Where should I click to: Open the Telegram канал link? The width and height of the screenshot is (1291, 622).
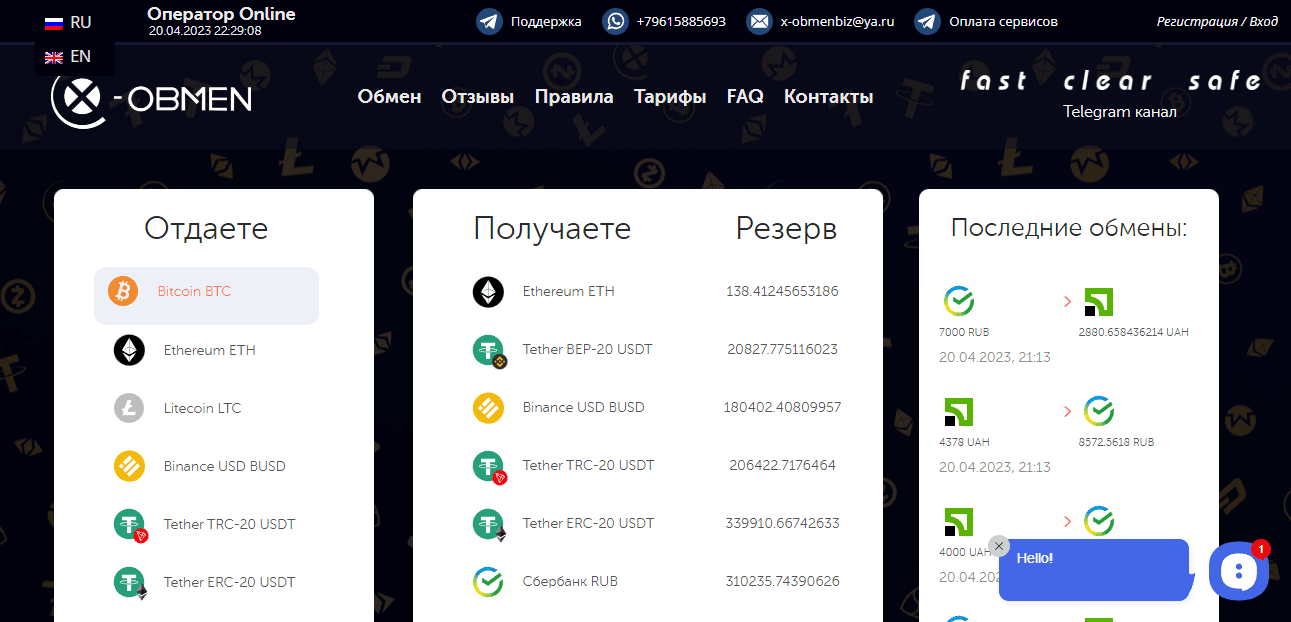[x=1119, y=112]
